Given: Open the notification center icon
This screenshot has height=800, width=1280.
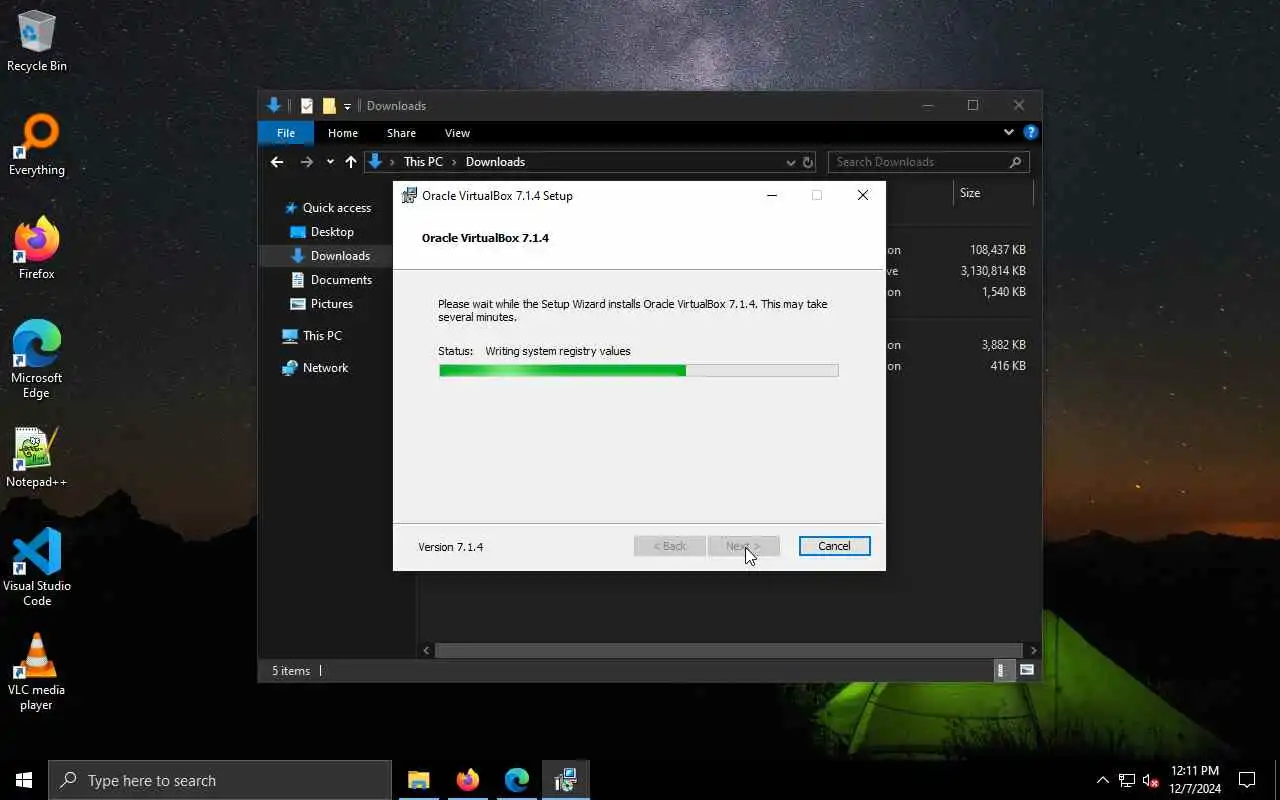Looking at the screenshot, I should coord(1247,780).
